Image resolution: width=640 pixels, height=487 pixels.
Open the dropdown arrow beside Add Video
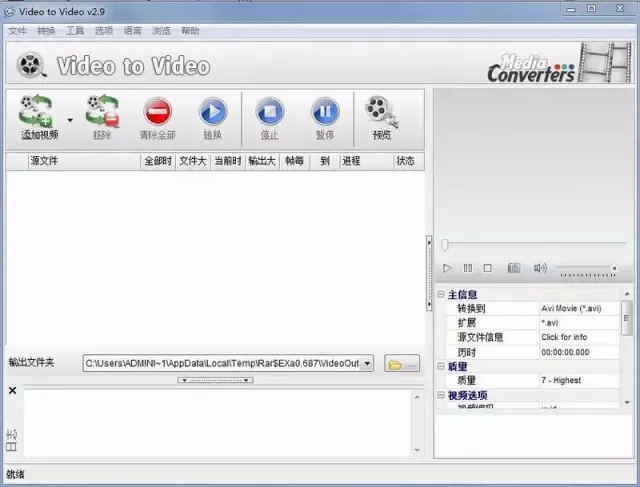(x=70, y=118)
